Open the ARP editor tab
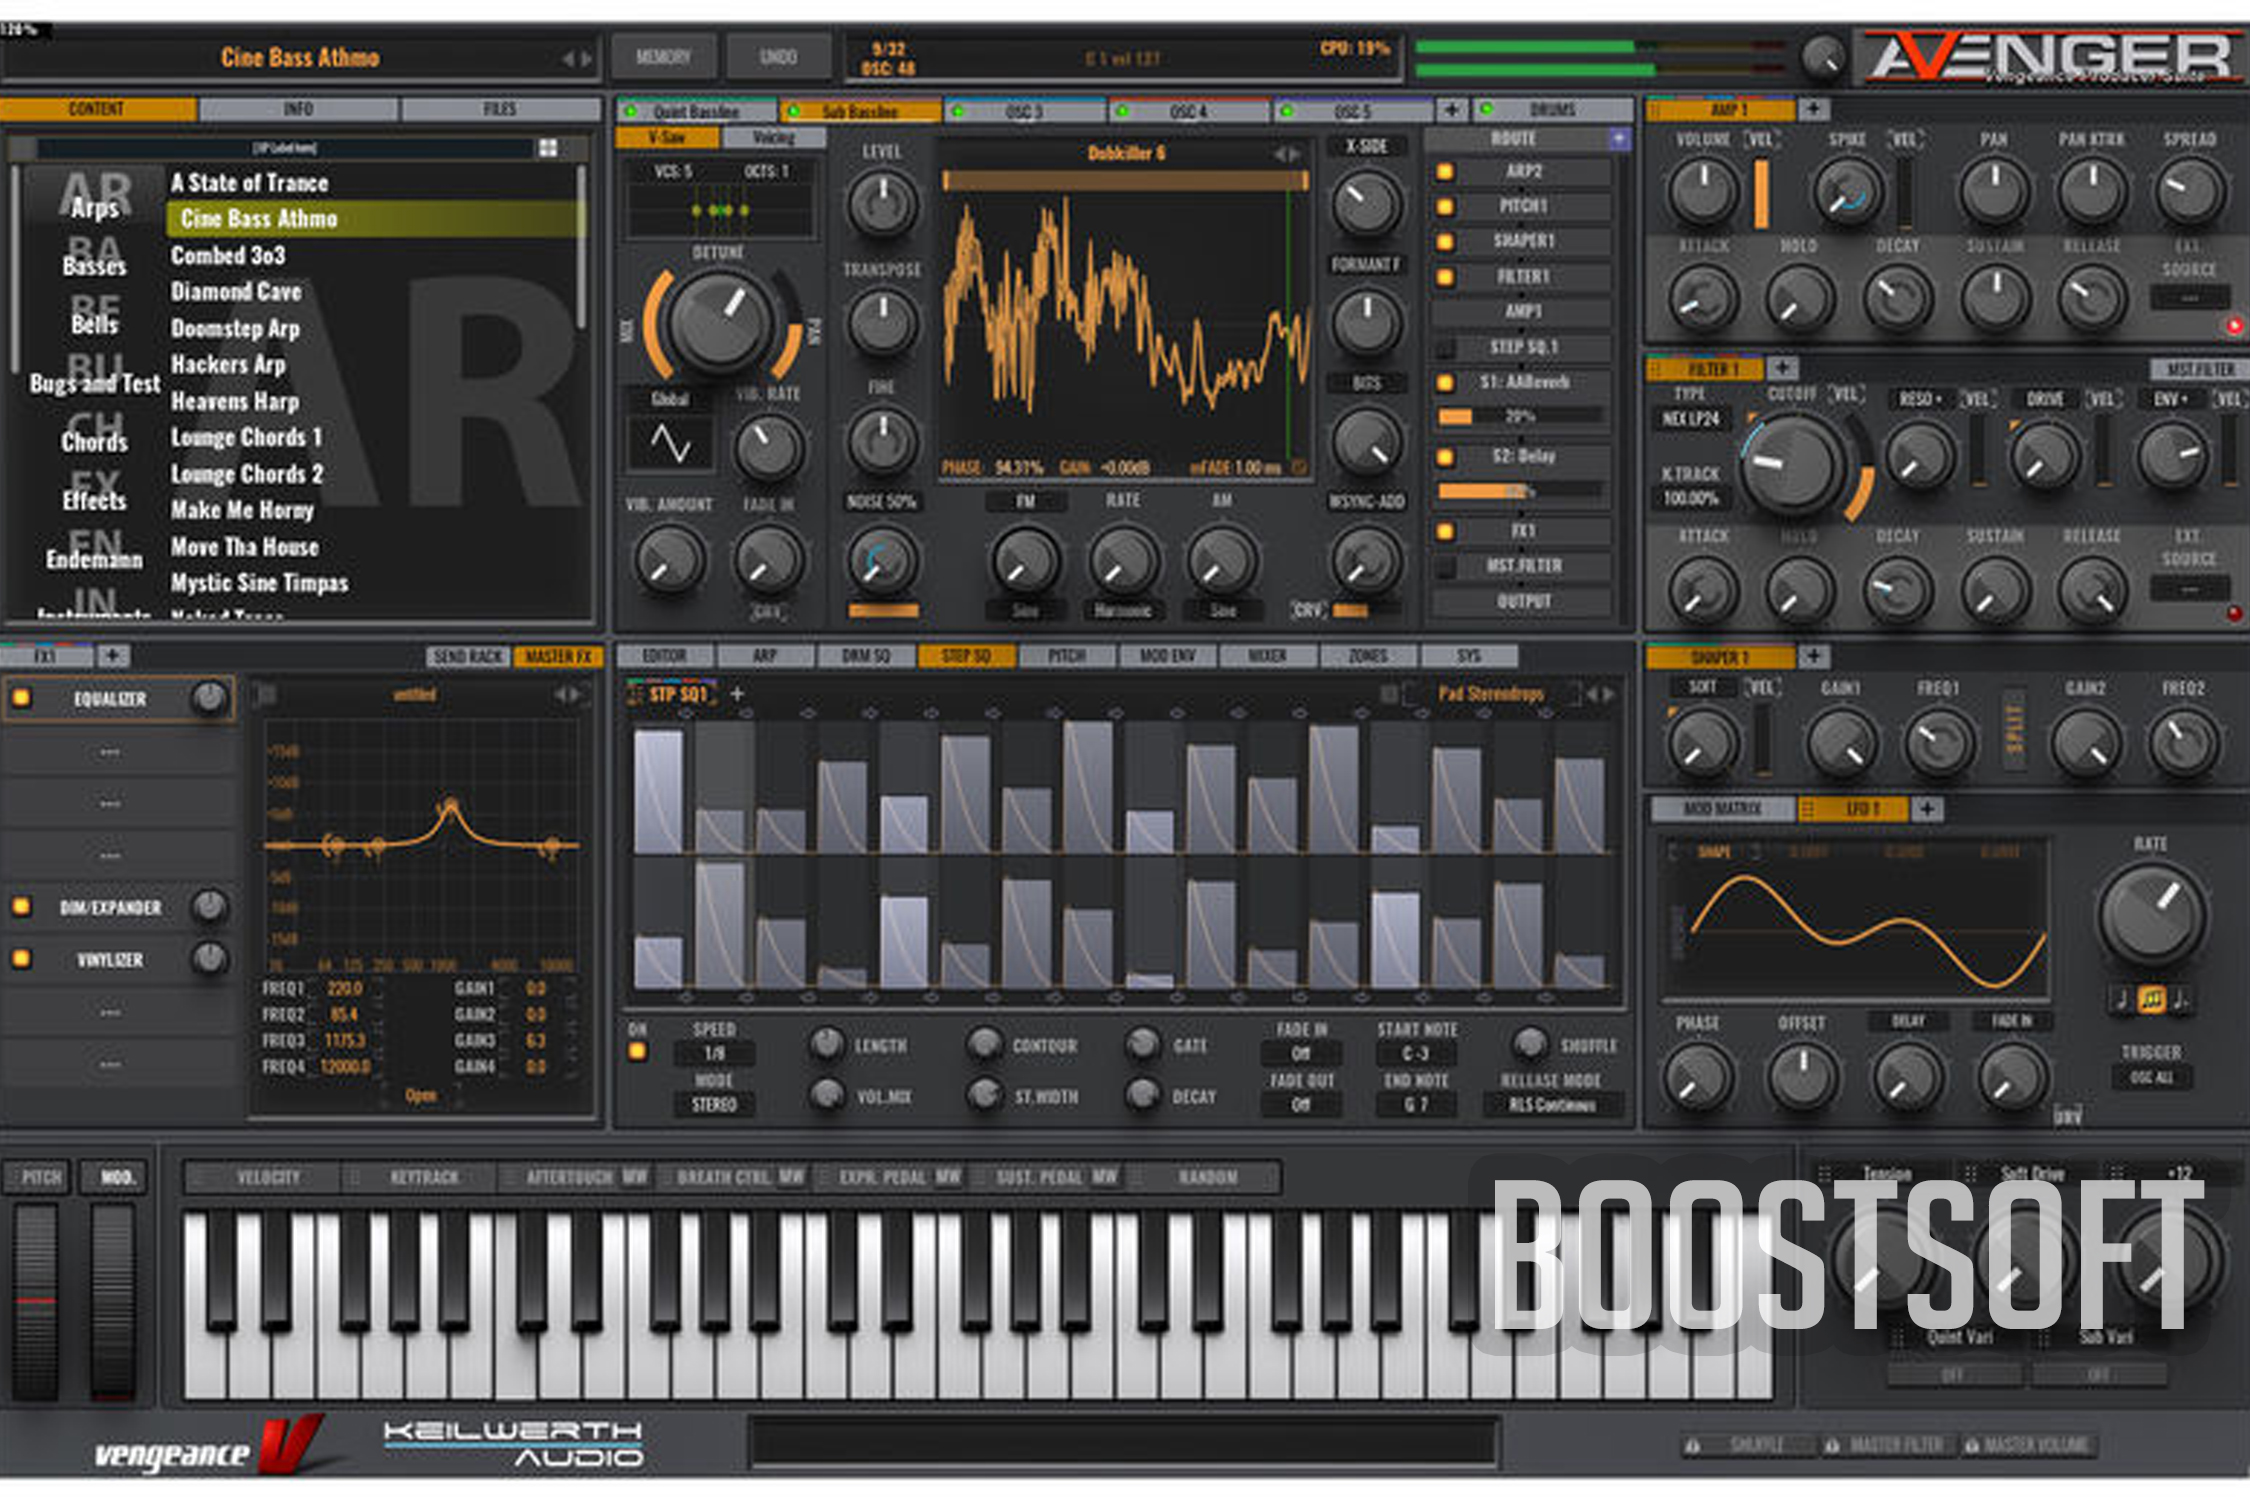 pos(765,656)
